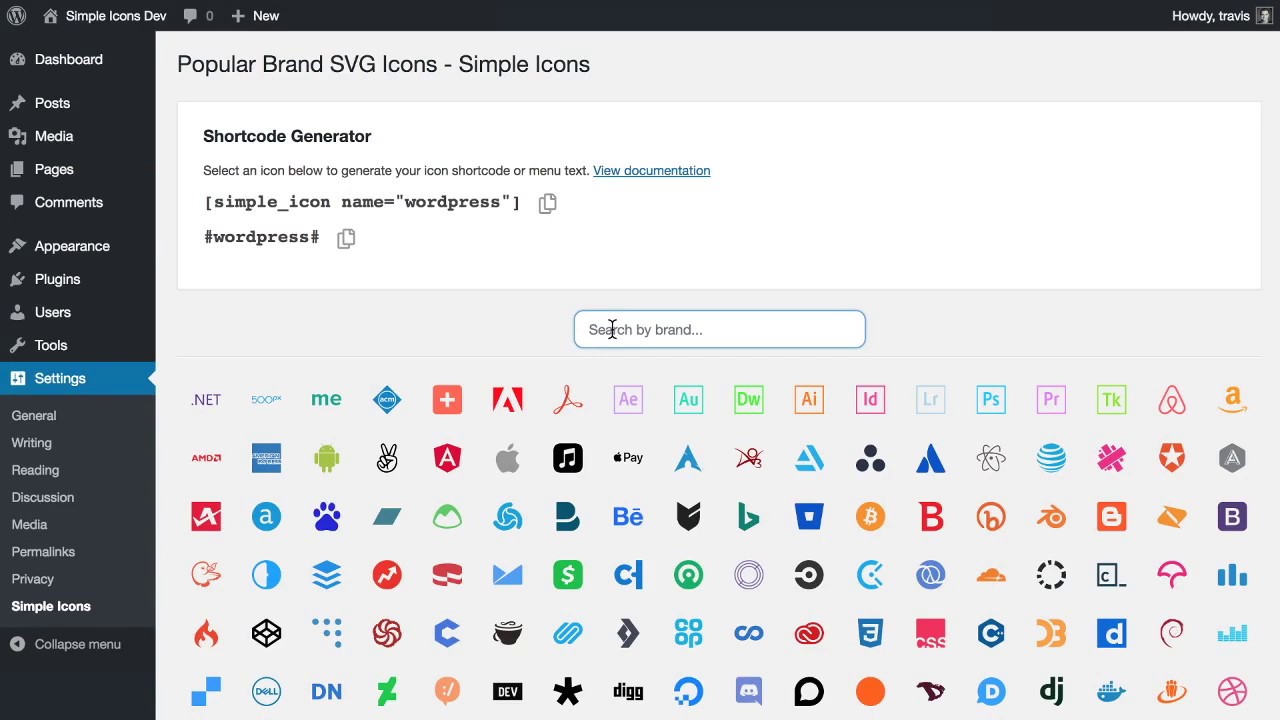The height and width of the screenshot is (720, 1280).
Task: Open the Plugins menu item
Action: pyautogui.click(x=57, y=279)
